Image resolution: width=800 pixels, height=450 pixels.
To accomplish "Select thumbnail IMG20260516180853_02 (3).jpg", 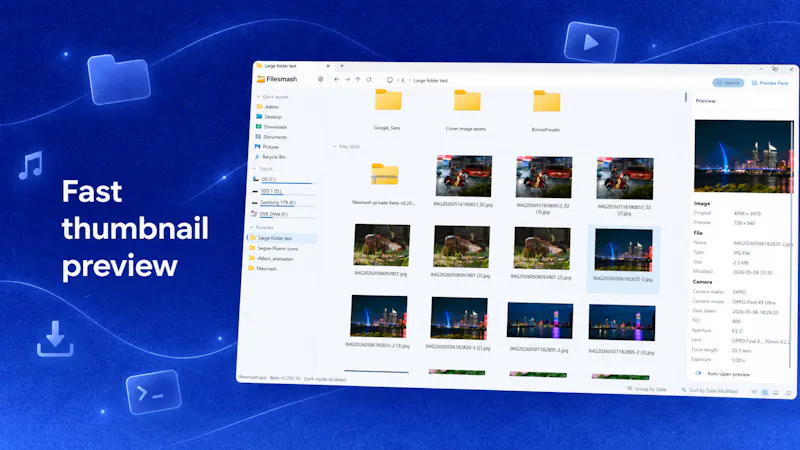I will (x=544, y=177).
